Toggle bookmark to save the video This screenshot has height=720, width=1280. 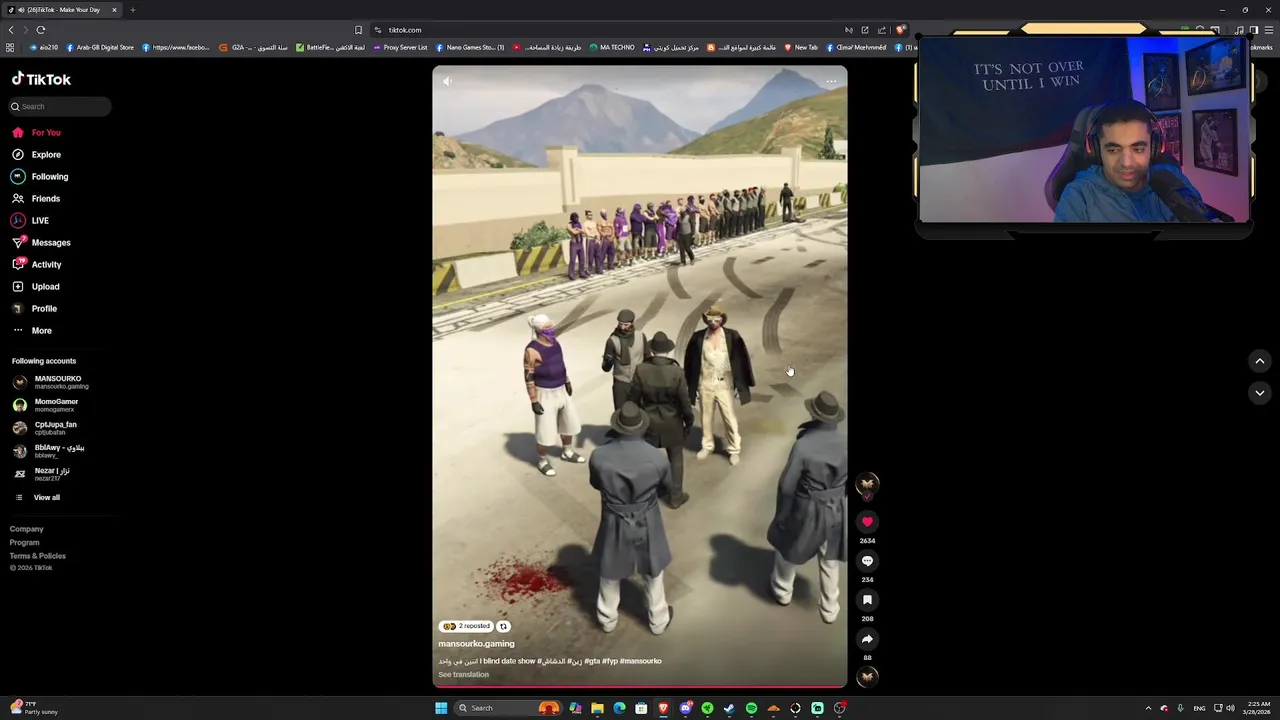[x=867, y=600]
